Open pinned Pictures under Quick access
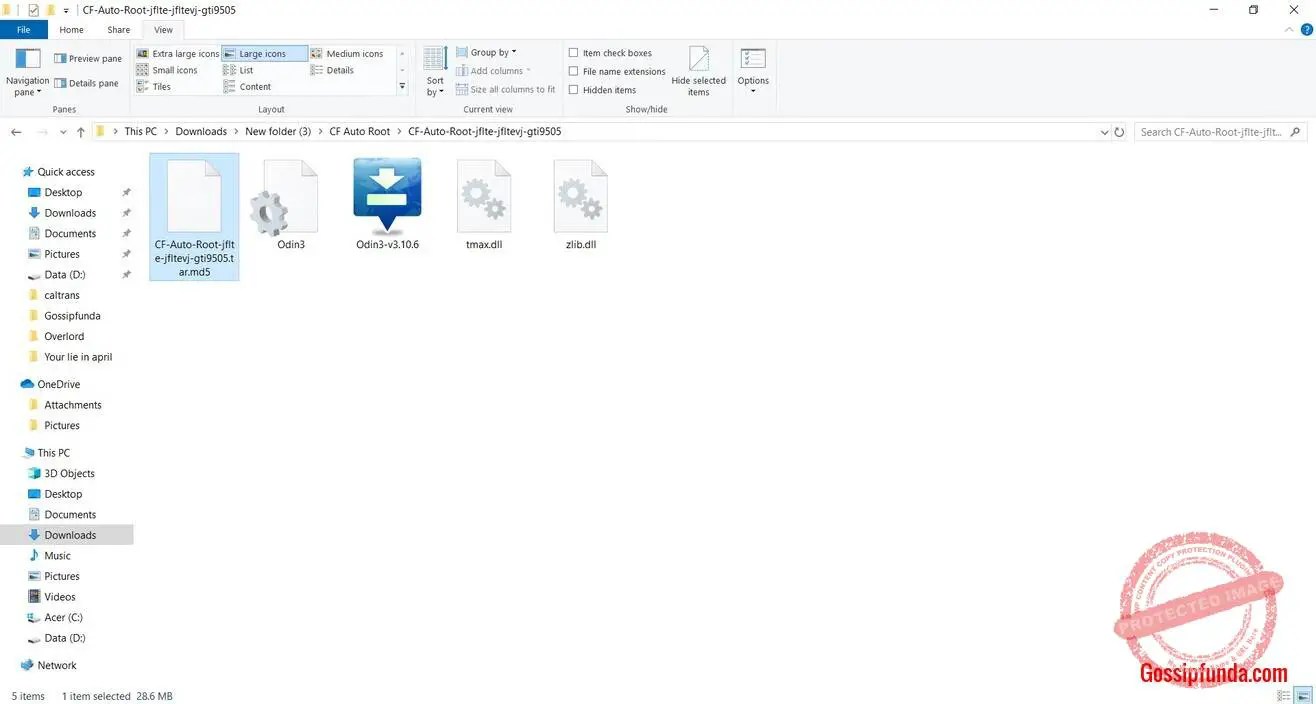 [62, 254]
